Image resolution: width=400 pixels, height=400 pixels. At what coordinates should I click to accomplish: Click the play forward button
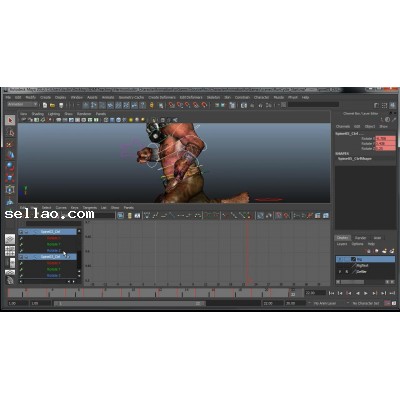point(366,293)
